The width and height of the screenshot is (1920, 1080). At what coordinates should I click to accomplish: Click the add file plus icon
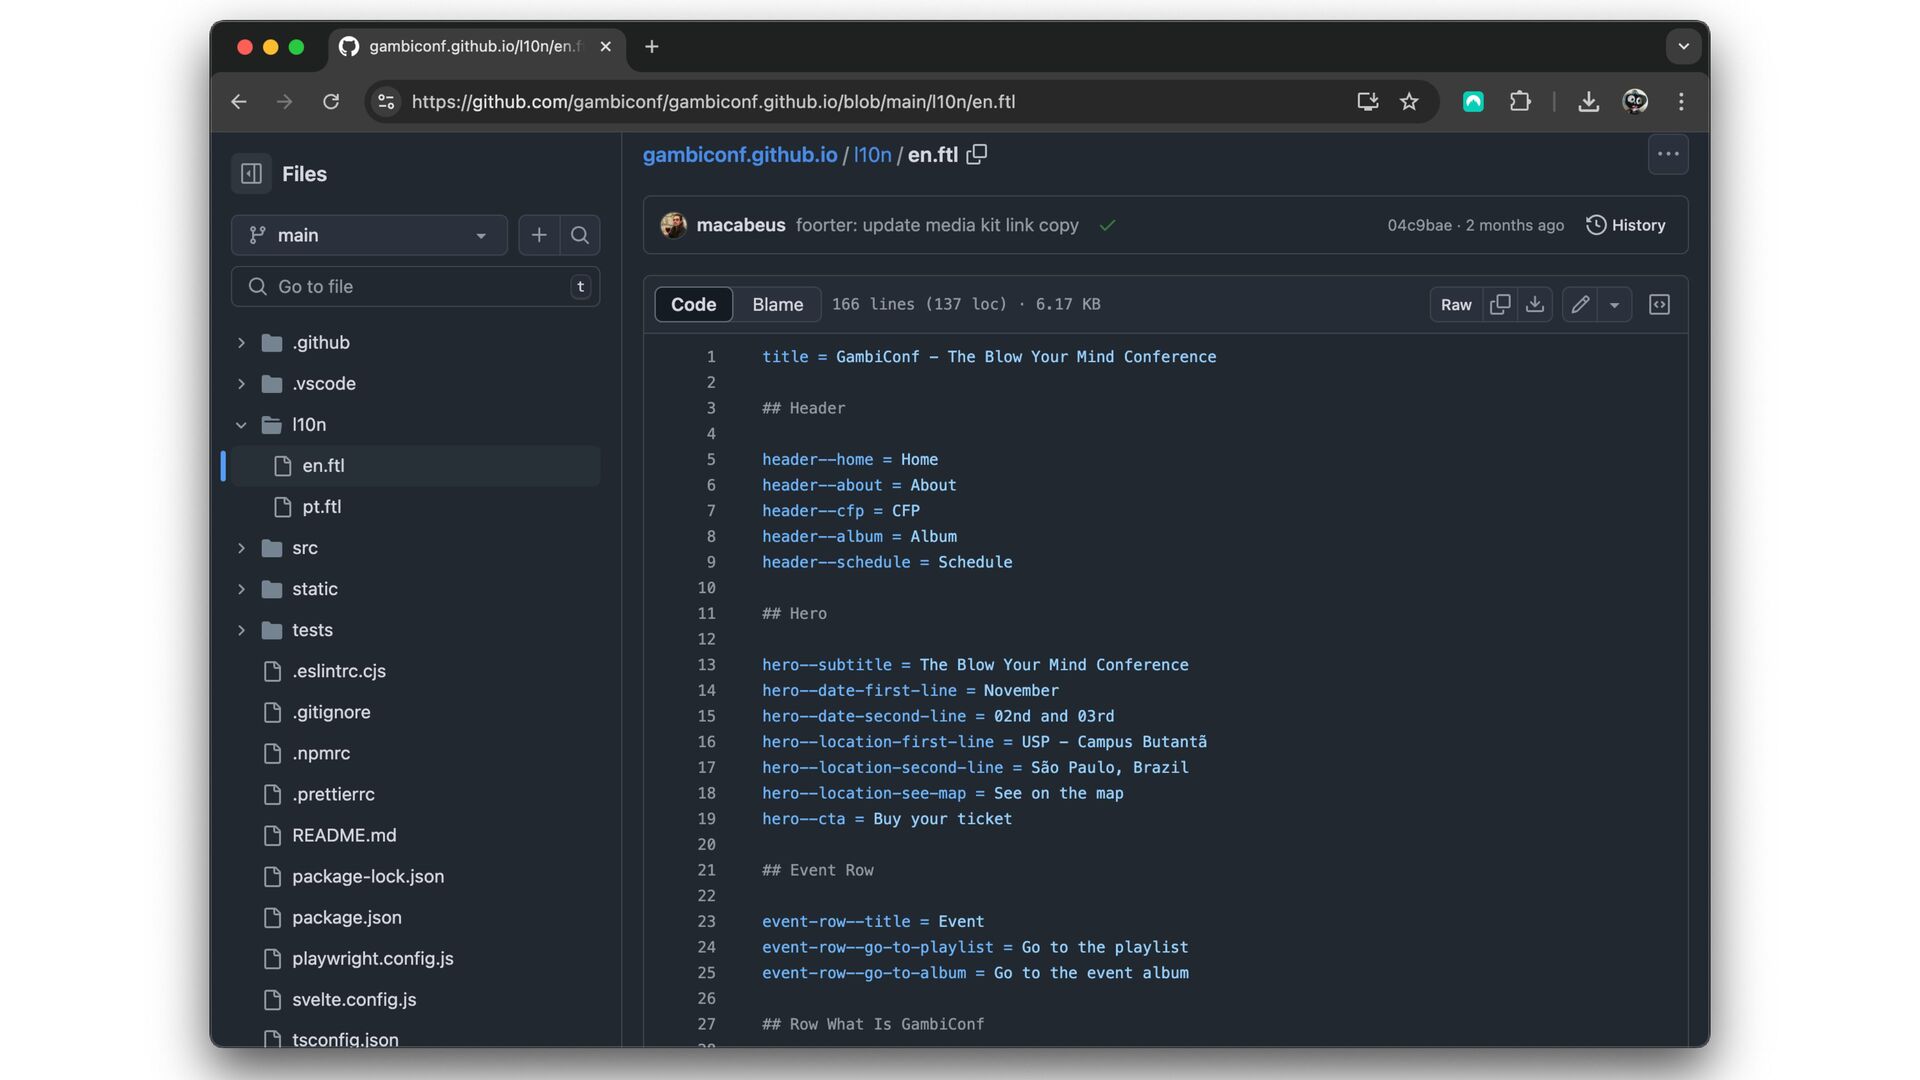point(539,235)
